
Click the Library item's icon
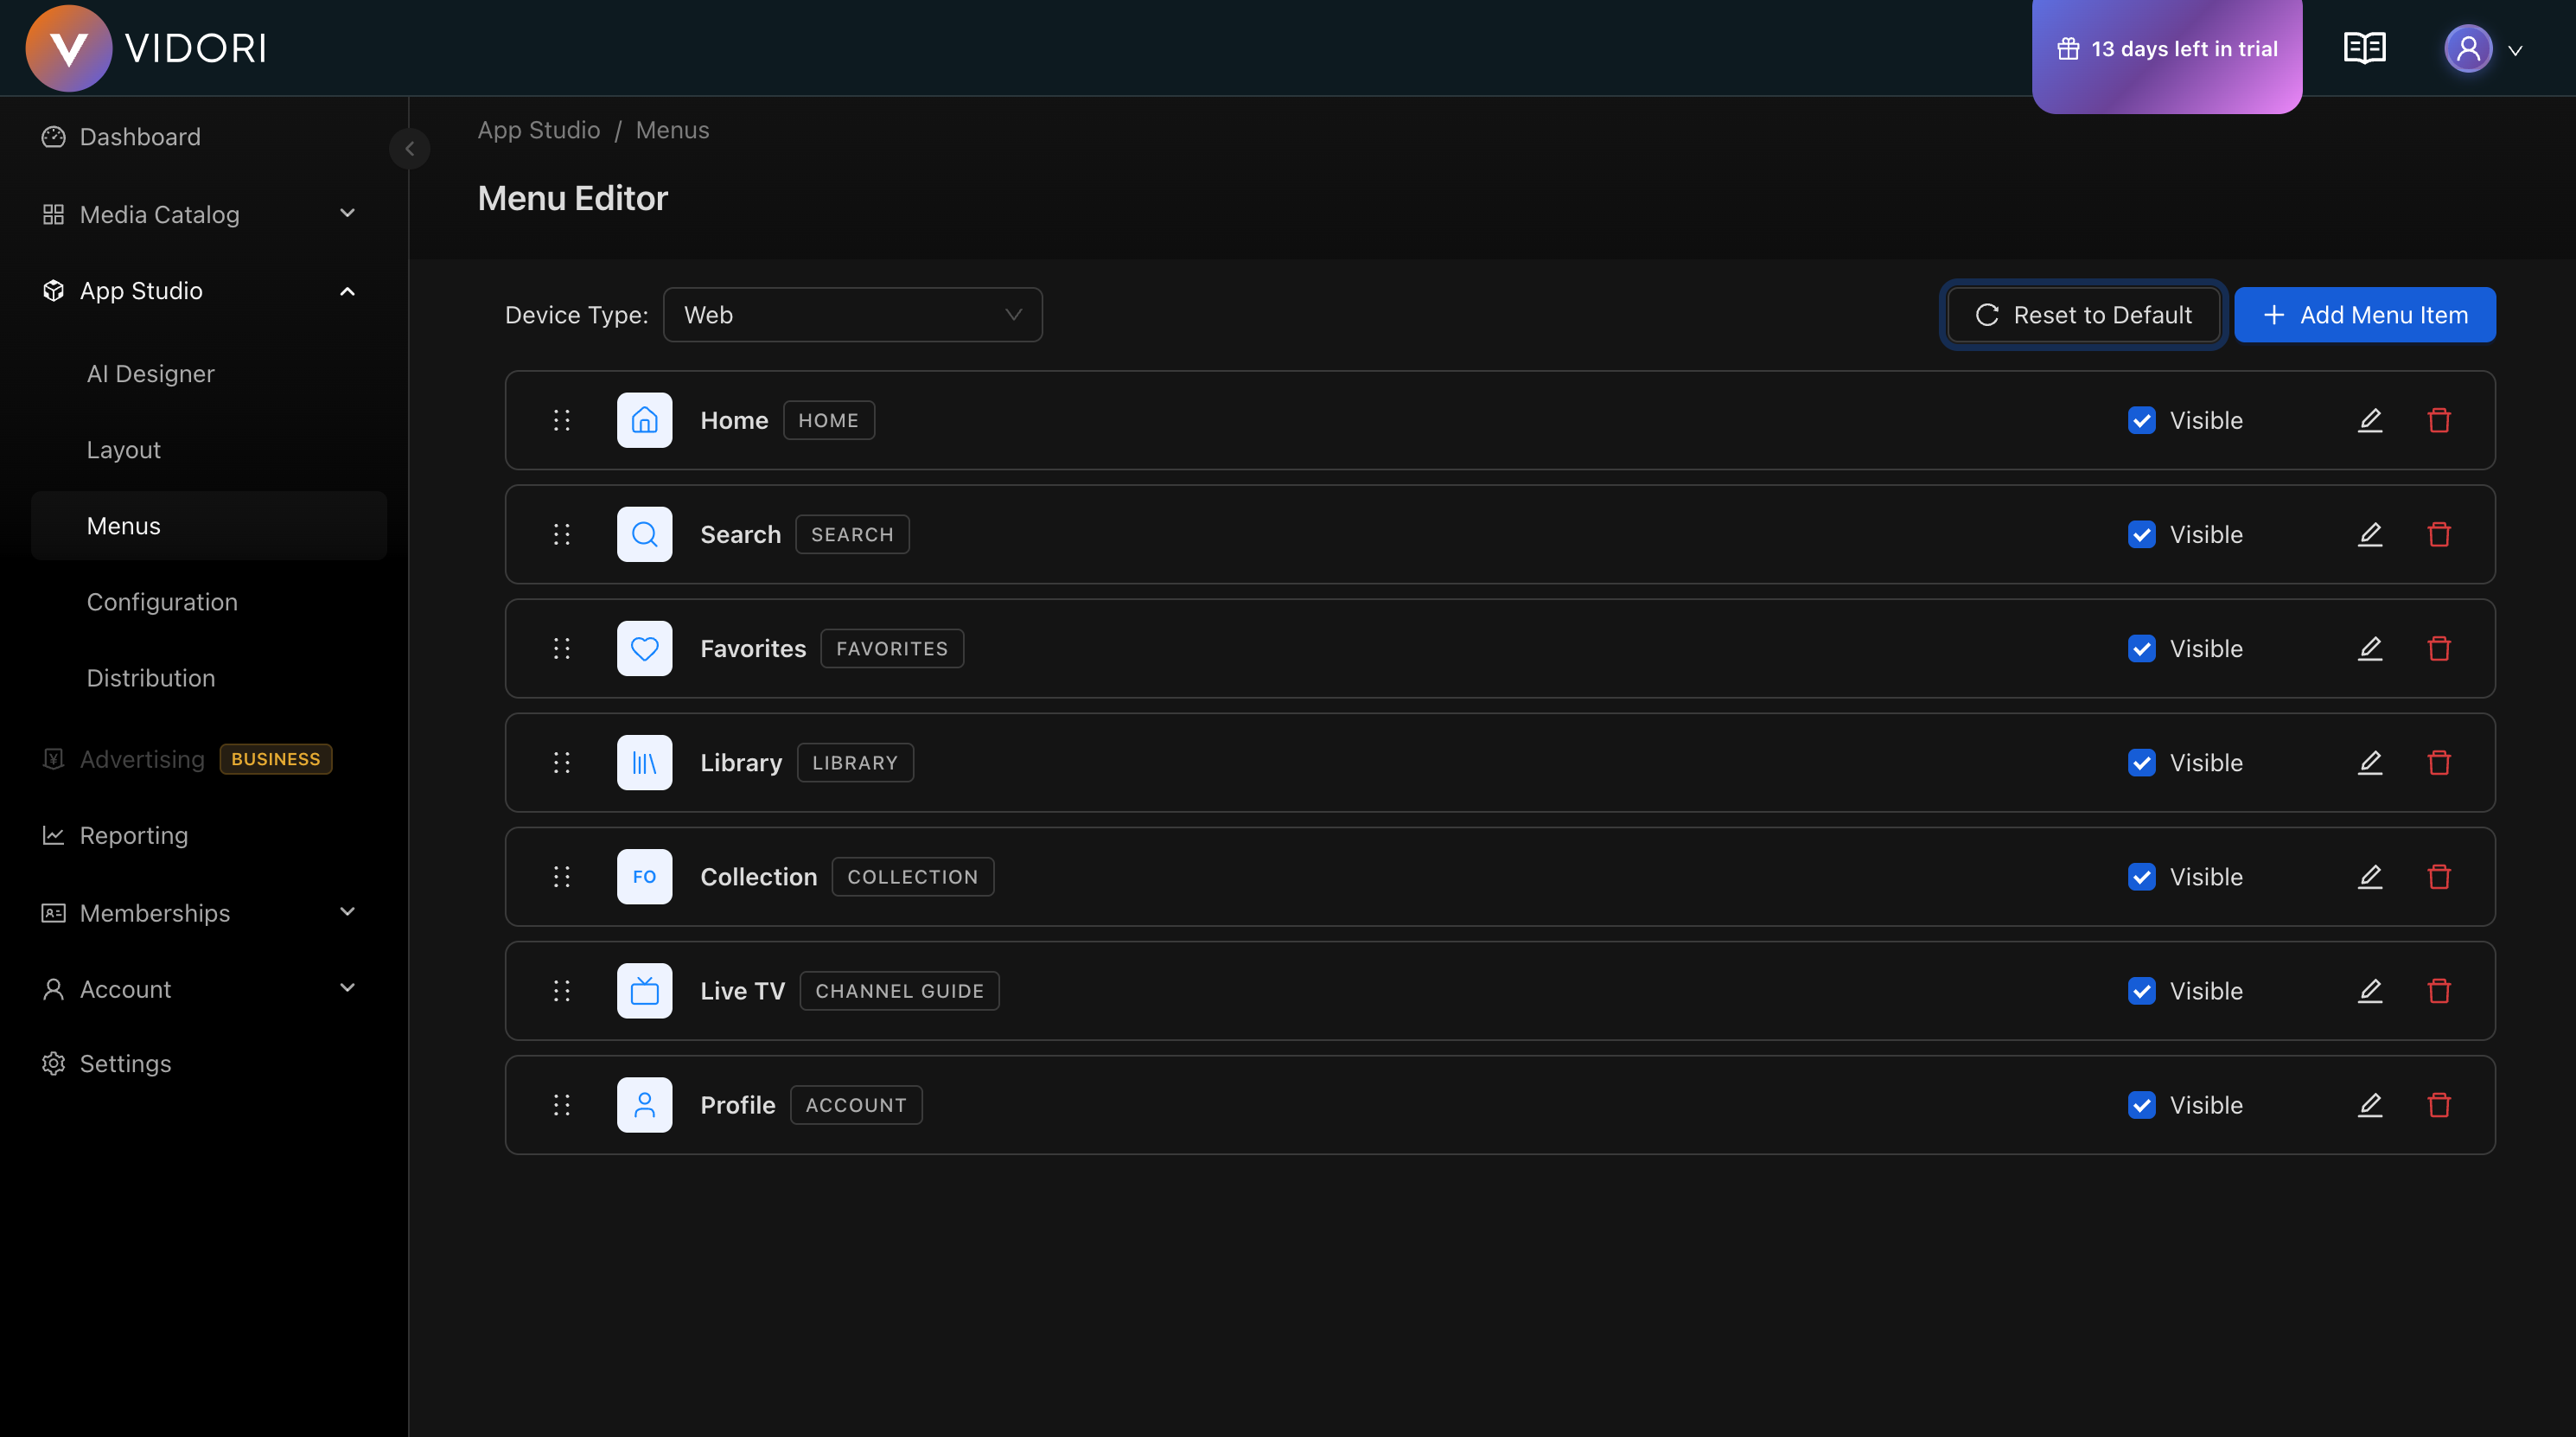pyautogui.click(x=644, y=762)
